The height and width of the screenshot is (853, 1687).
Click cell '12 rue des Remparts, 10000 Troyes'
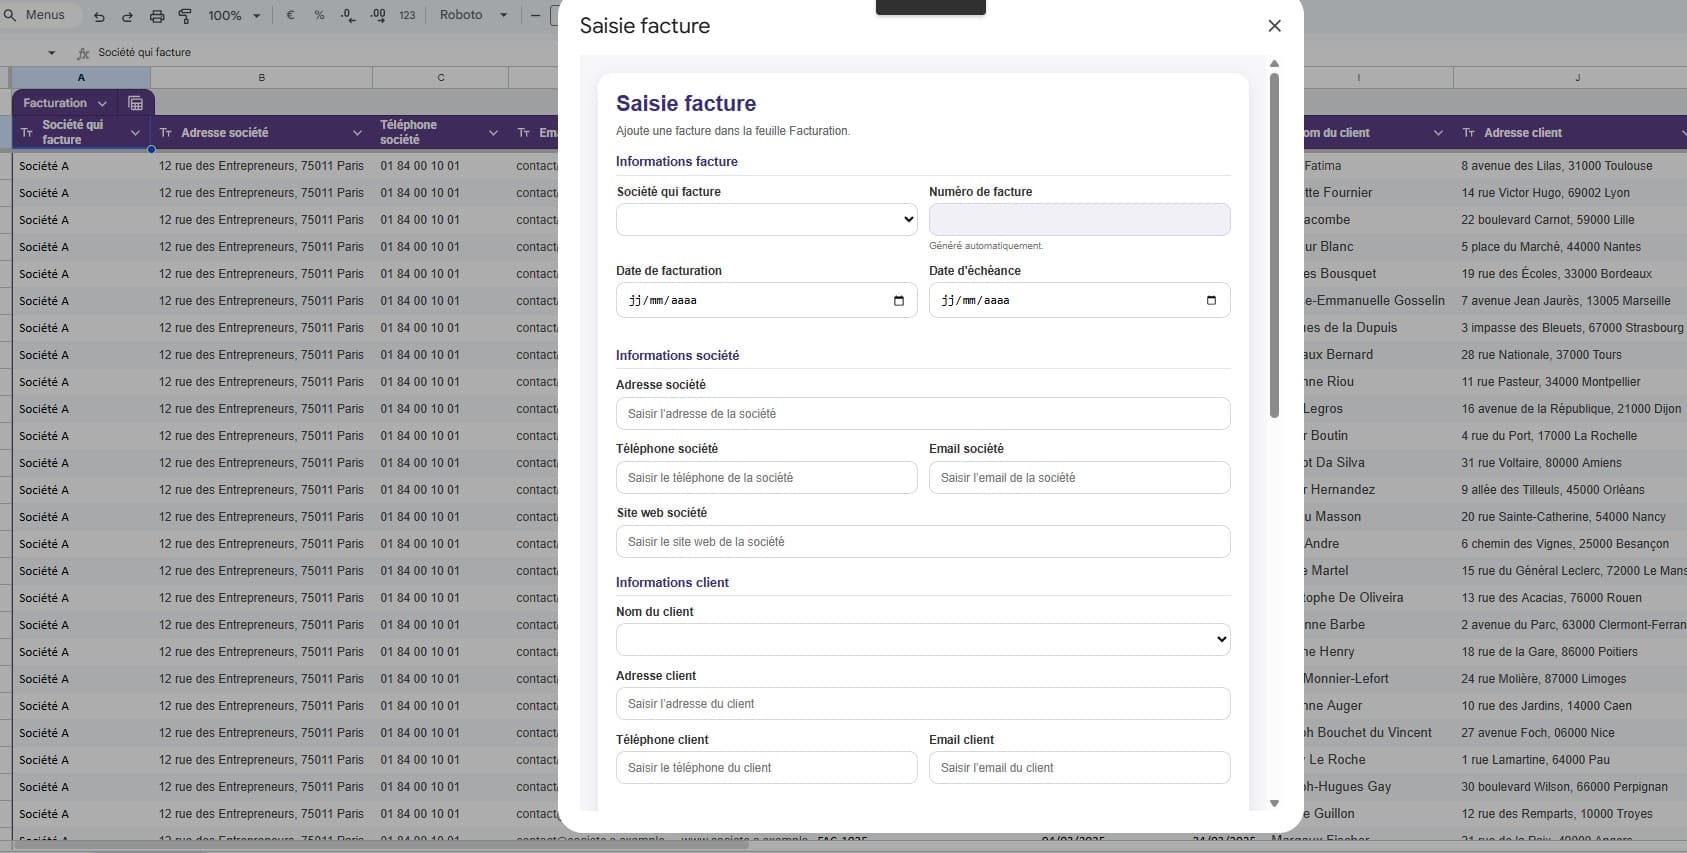point(1570,814)
